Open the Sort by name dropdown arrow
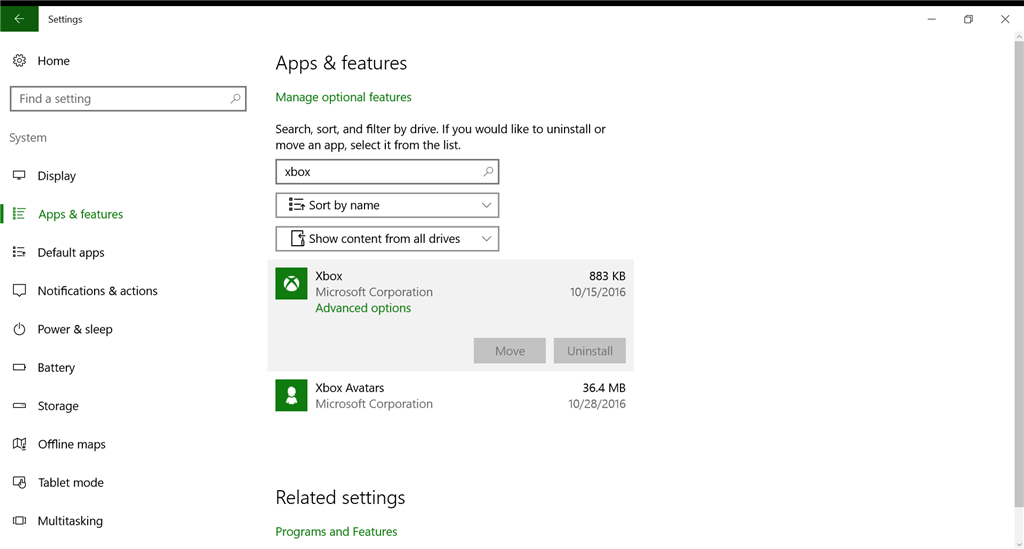The width and height of the screenshot is (1024, 549). point(487,205)
